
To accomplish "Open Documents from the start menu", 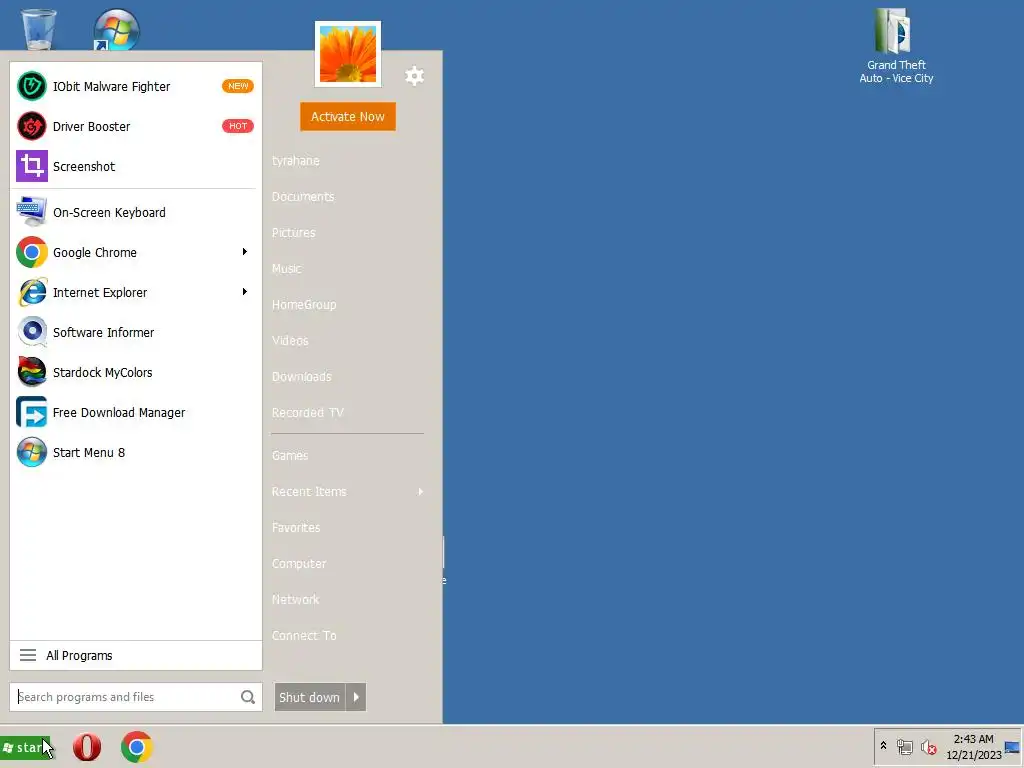I will pos(303,197).
